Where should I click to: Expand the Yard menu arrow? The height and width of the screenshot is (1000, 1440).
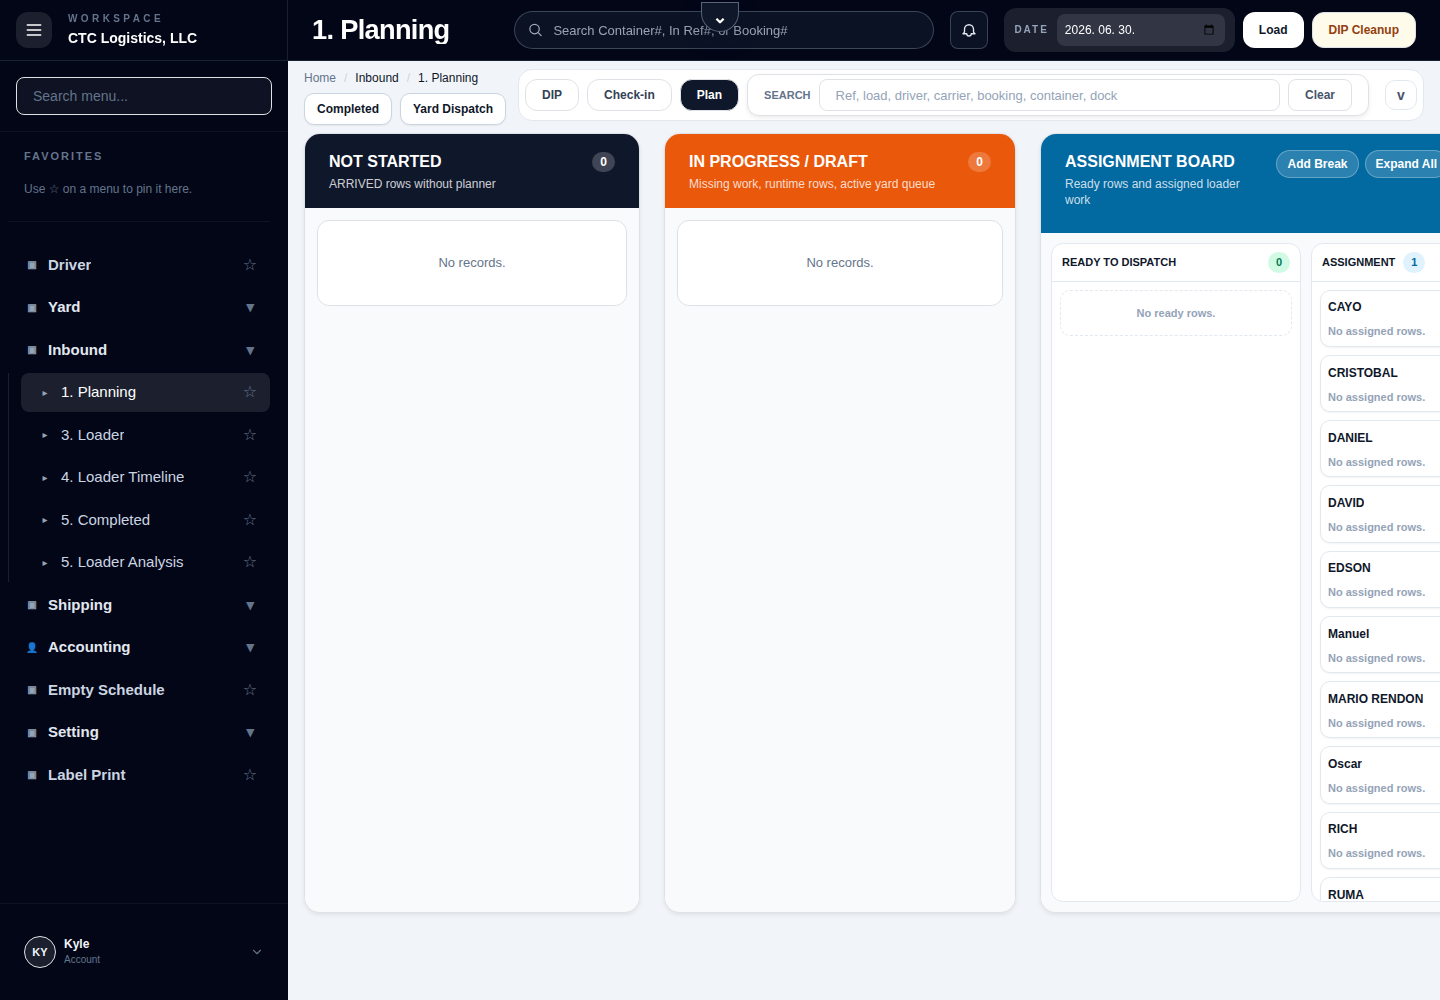point(250,307)
